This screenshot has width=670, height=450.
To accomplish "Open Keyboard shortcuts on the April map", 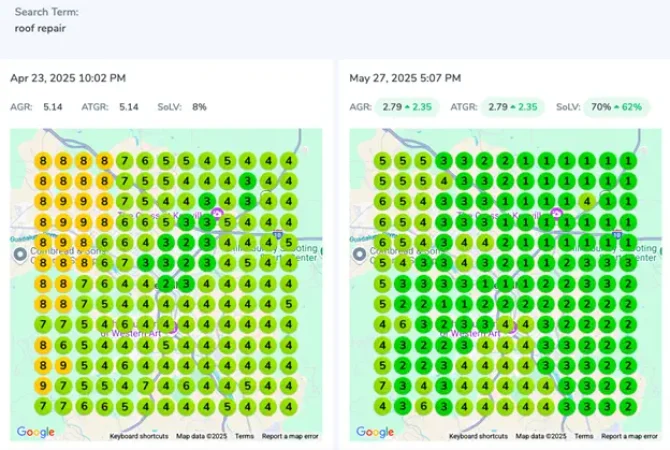I will pos(139,436).
